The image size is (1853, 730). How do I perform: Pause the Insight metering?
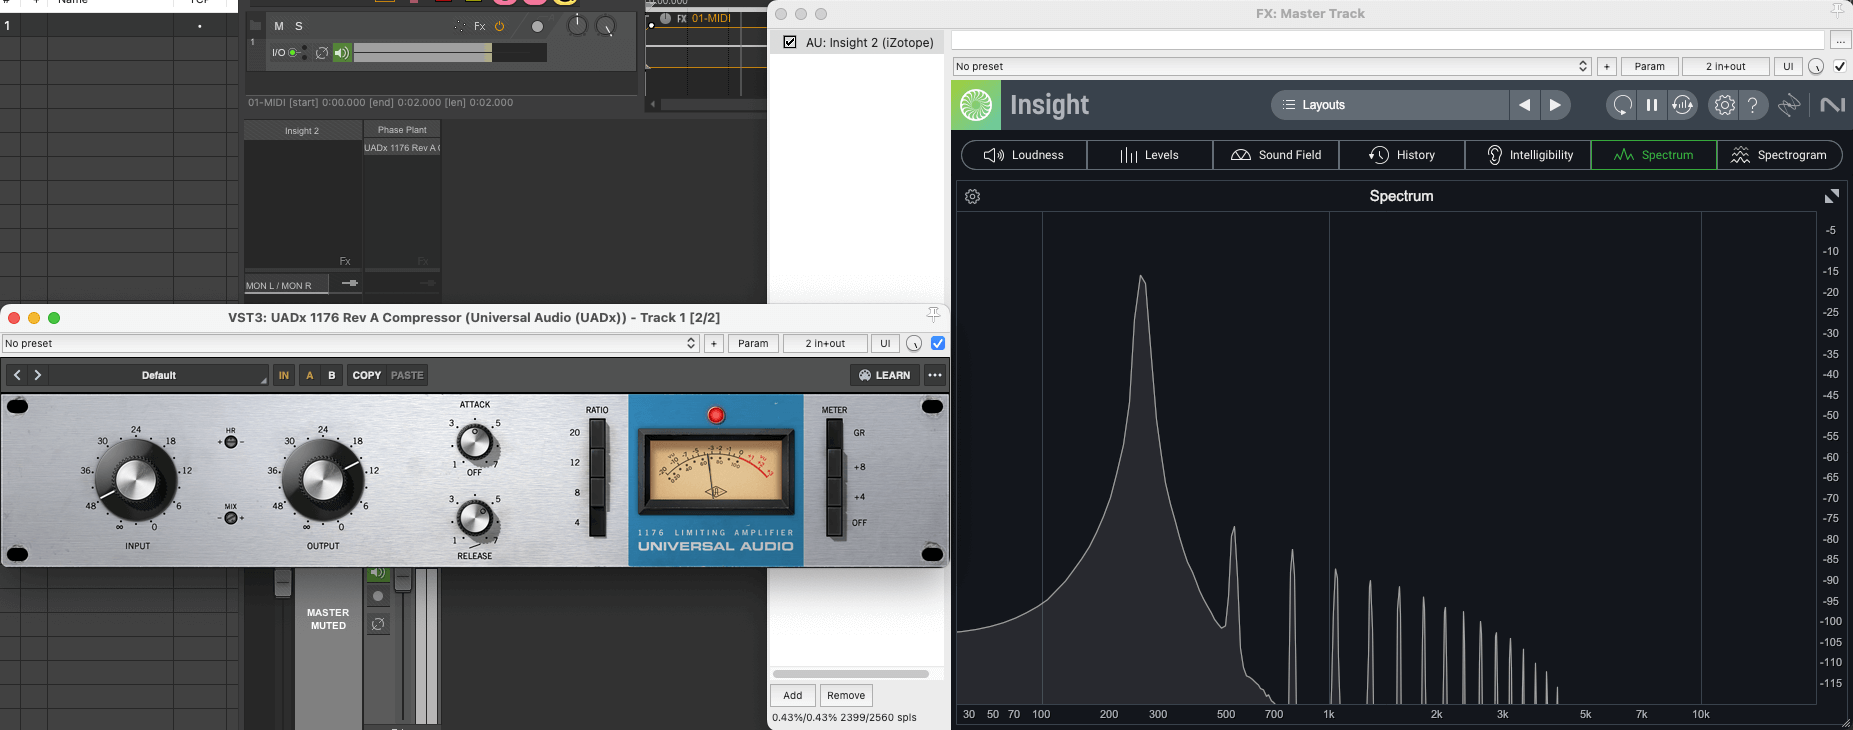pos(1652,105)
